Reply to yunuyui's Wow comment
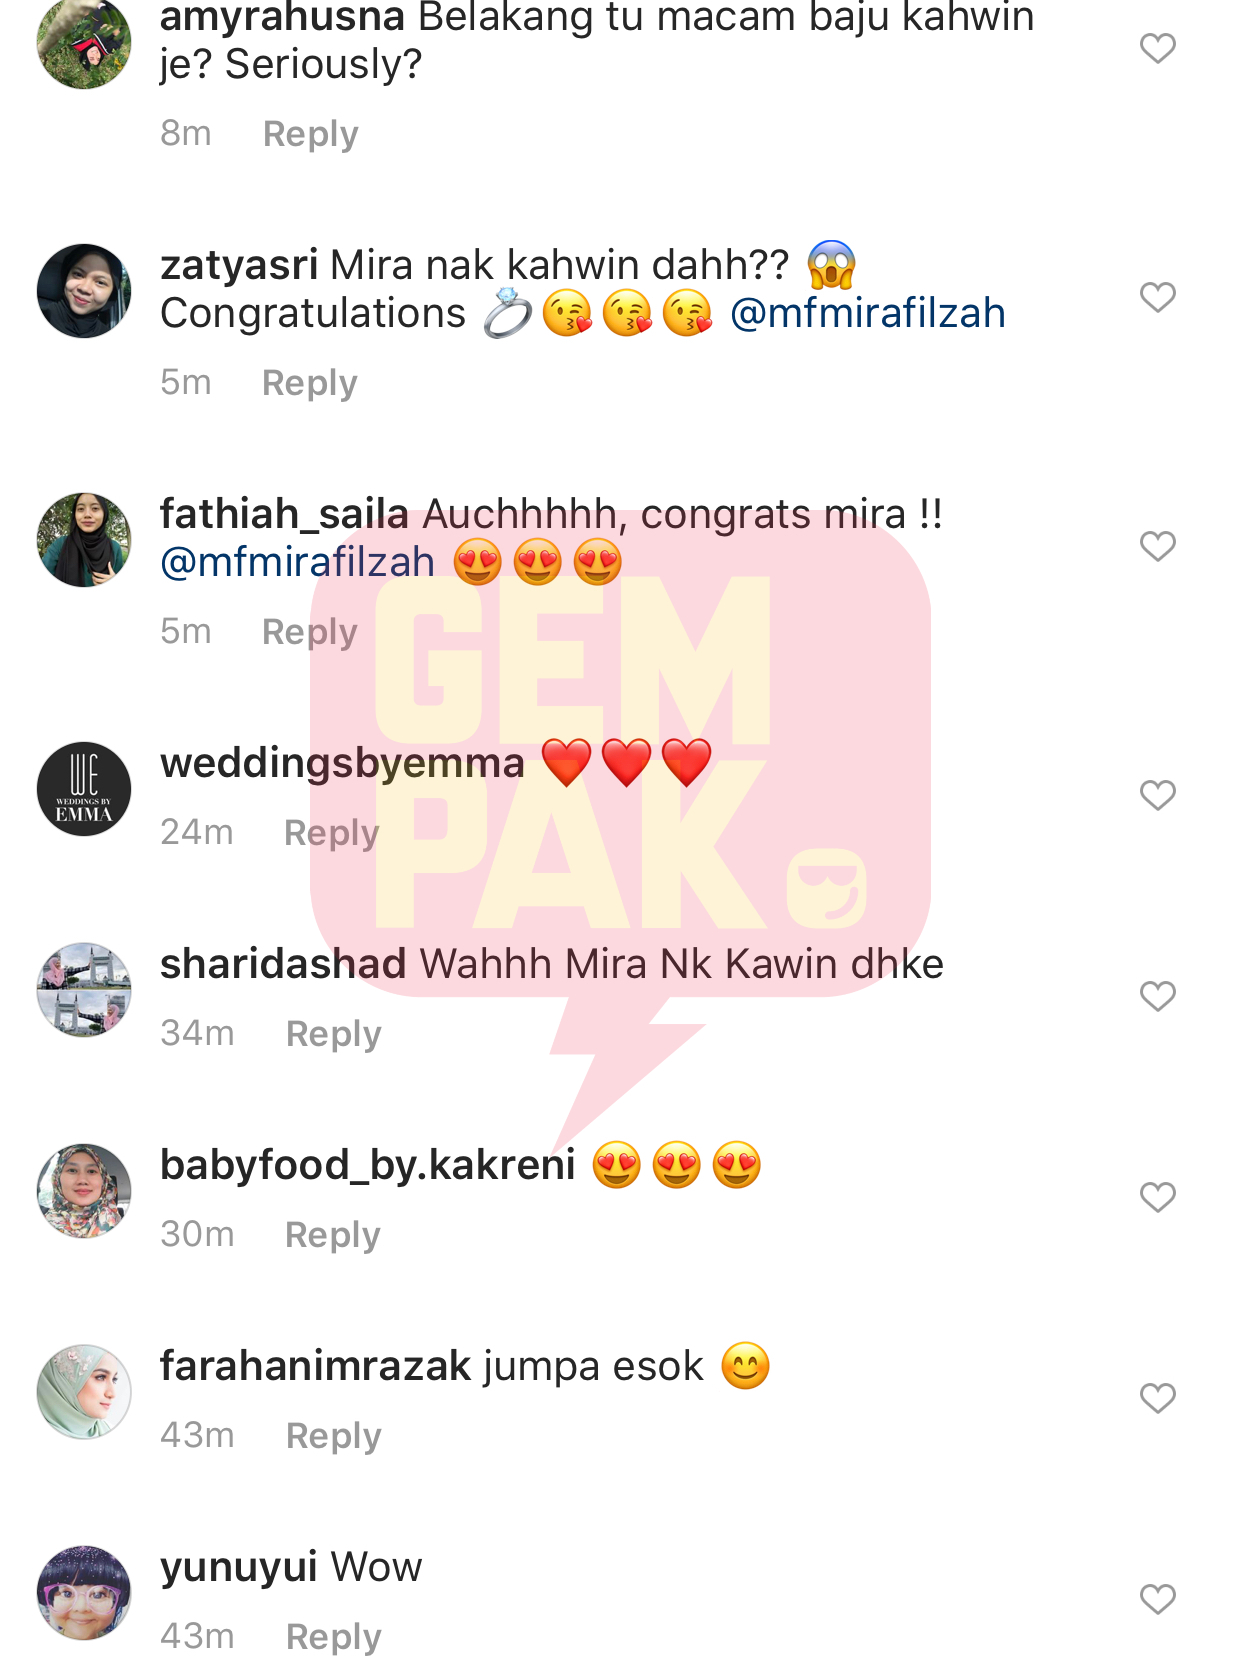 (x=333, y=1637)
